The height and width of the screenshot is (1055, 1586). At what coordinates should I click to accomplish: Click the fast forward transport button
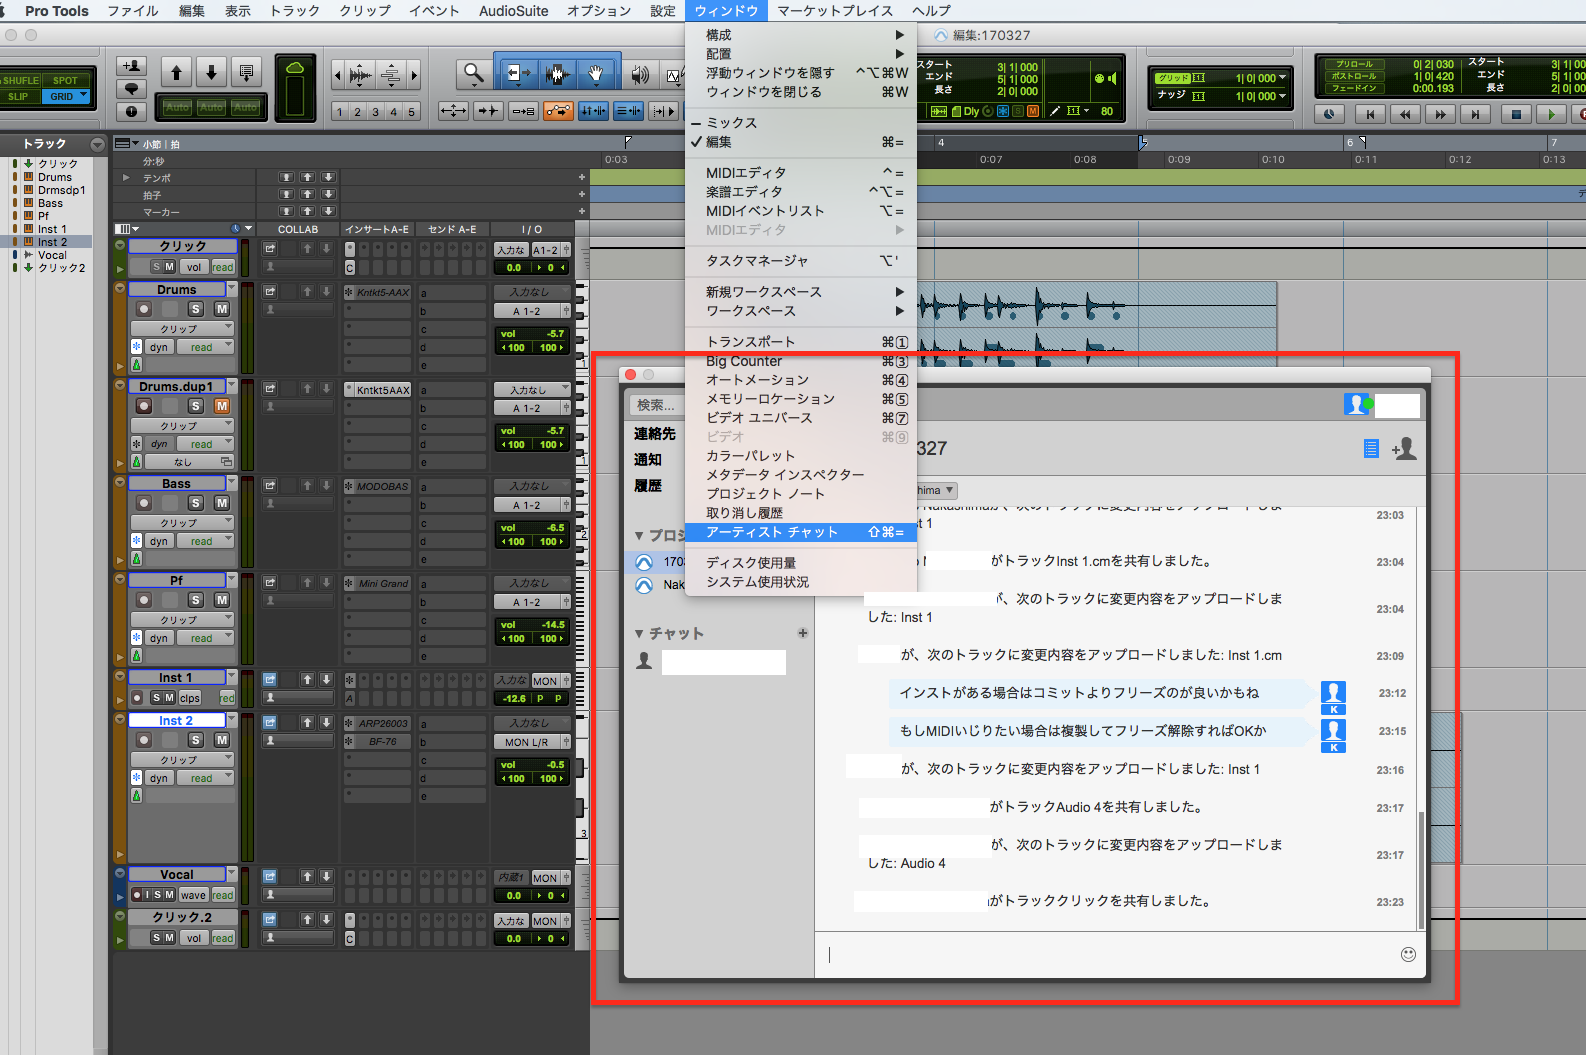1440,114
